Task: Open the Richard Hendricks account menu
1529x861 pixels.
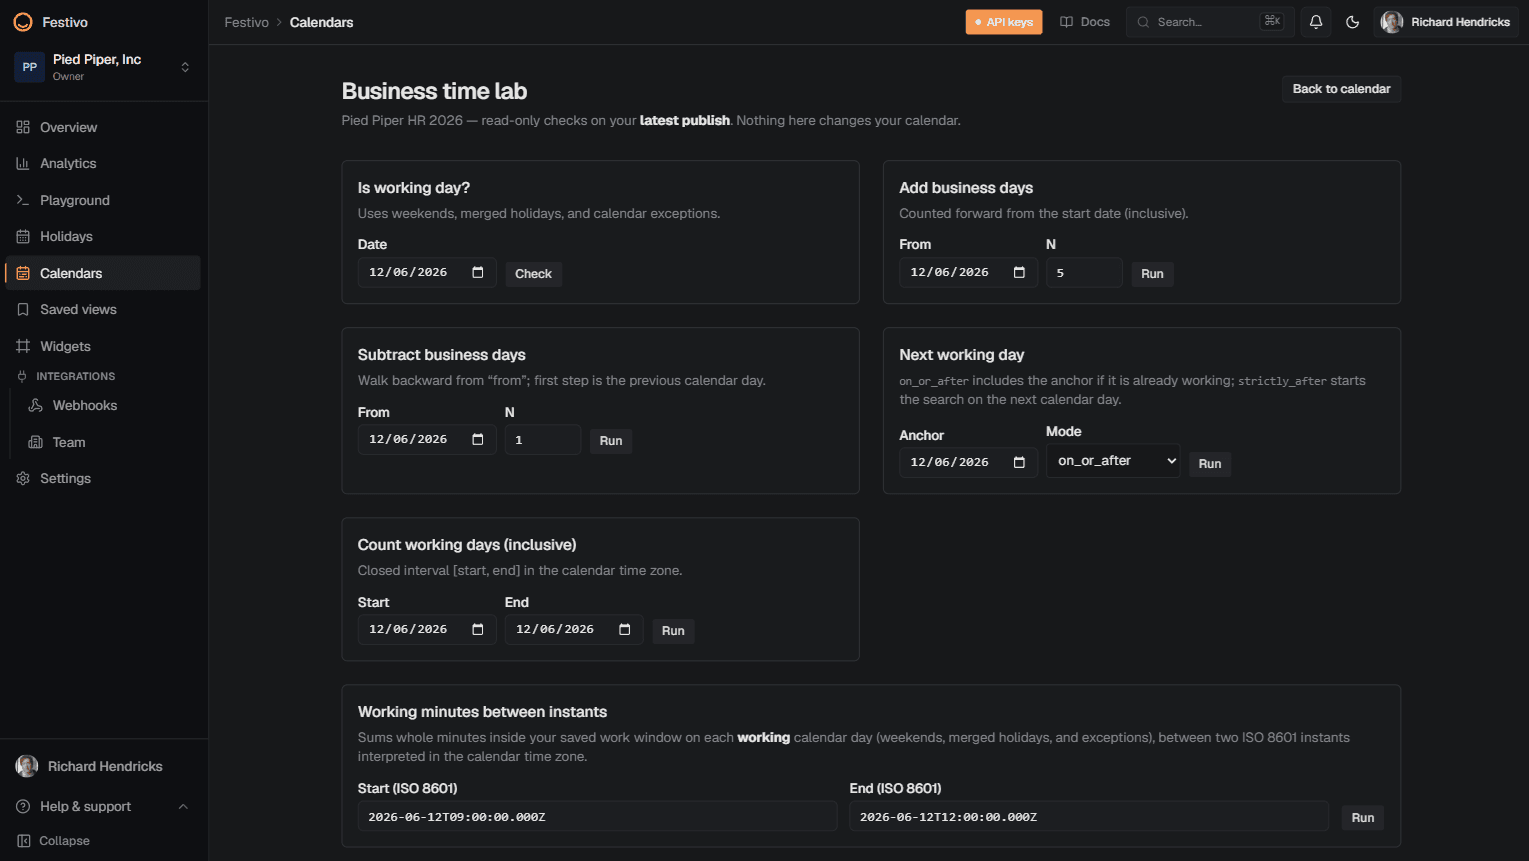Action: (x=1446, y=22)
